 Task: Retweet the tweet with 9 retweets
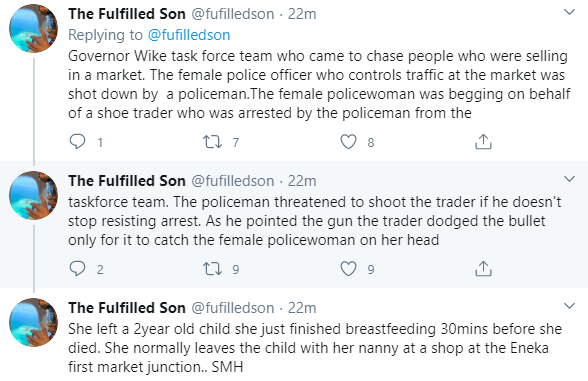tap(212, 268)
